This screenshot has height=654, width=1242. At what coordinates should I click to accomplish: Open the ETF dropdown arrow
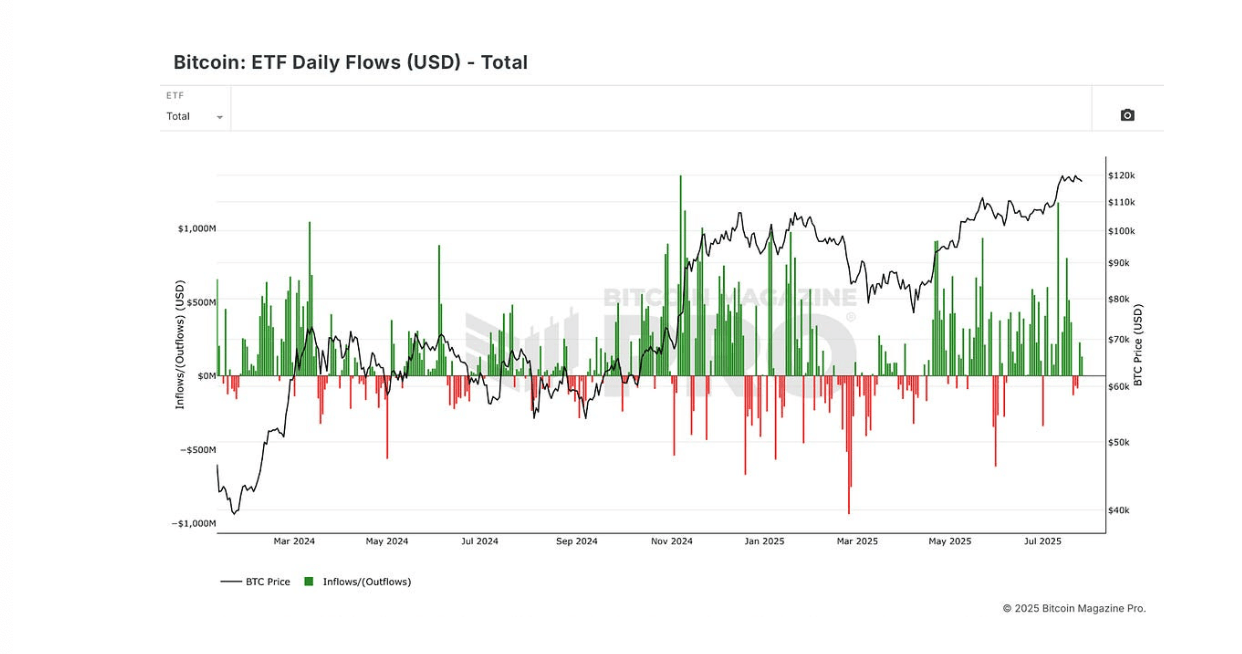220,117
